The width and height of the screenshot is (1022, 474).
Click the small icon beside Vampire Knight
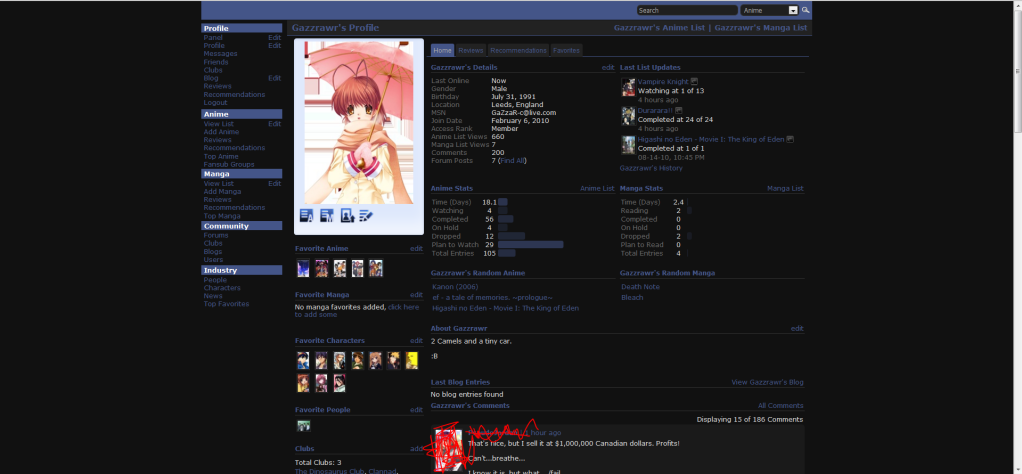pyautogui.click(x=694, y=81)
